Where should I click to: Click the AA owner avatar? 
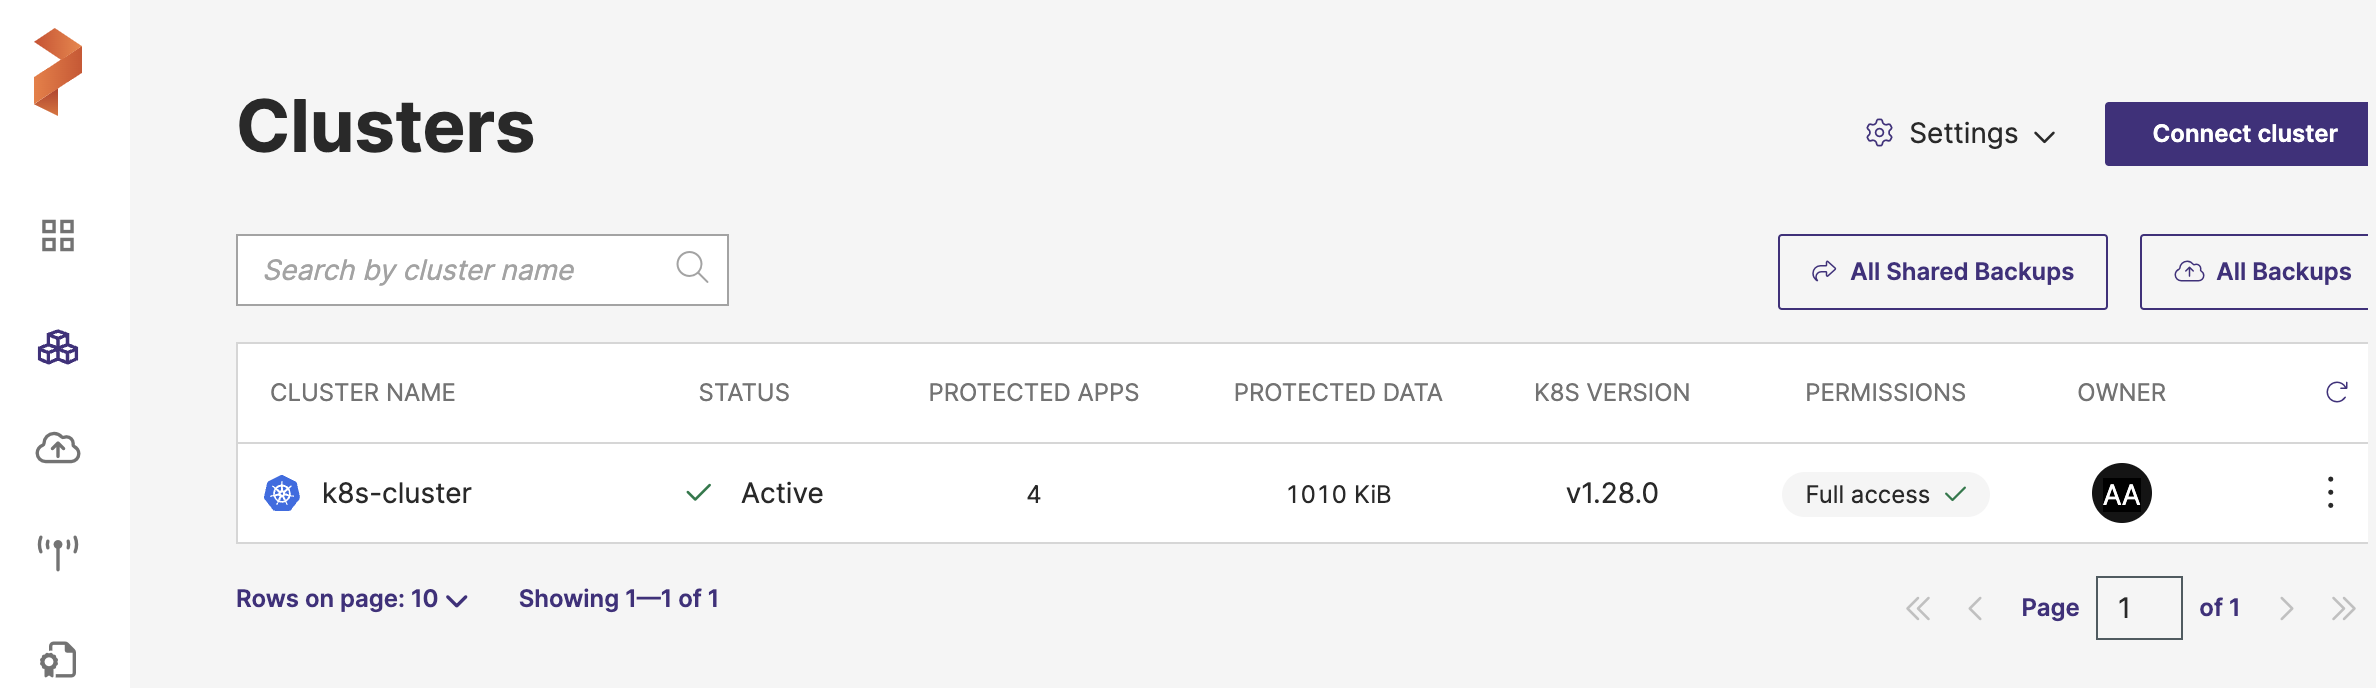click(2121, 493)
